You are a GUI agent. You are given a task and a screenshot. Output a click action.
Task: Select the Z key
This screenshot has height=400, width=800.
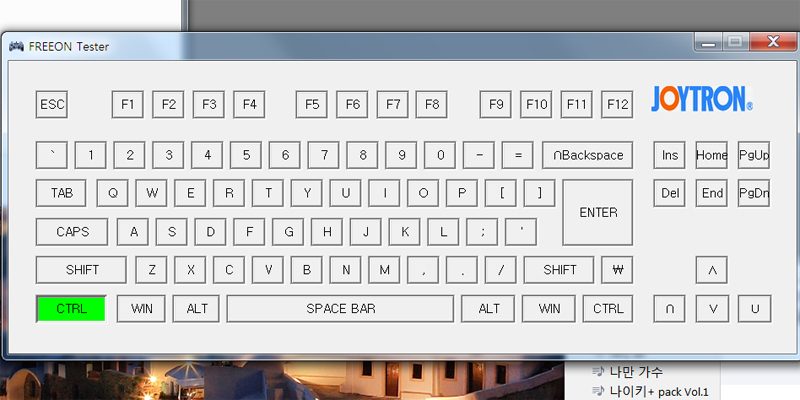click(x=151, y=270)
